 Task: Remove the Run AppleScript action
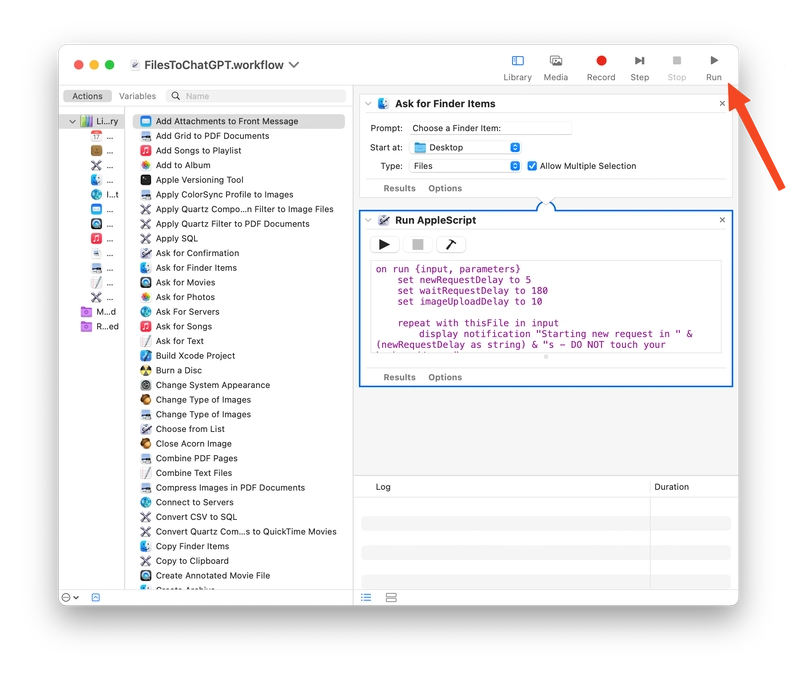click(722, 220)
